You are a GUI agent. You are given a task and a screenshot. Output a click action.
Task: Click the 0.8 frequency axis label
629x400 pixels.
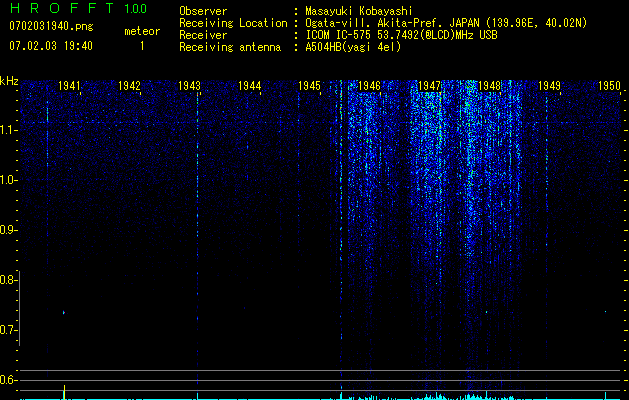click(x=7, y=280)
